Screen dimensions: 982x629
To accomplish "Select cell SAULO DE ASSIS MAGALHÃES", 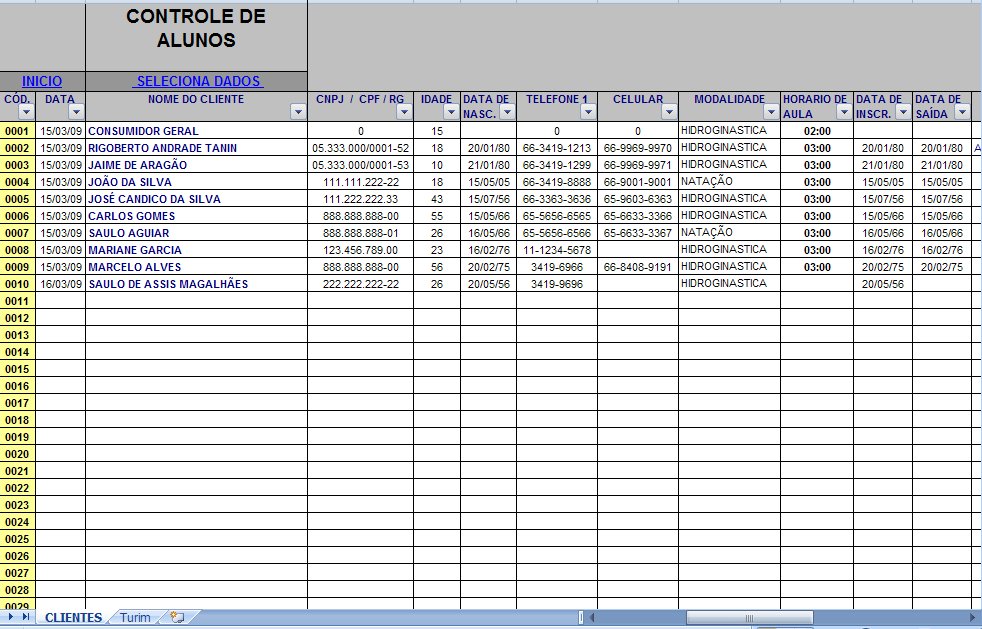I will [196, 283].
